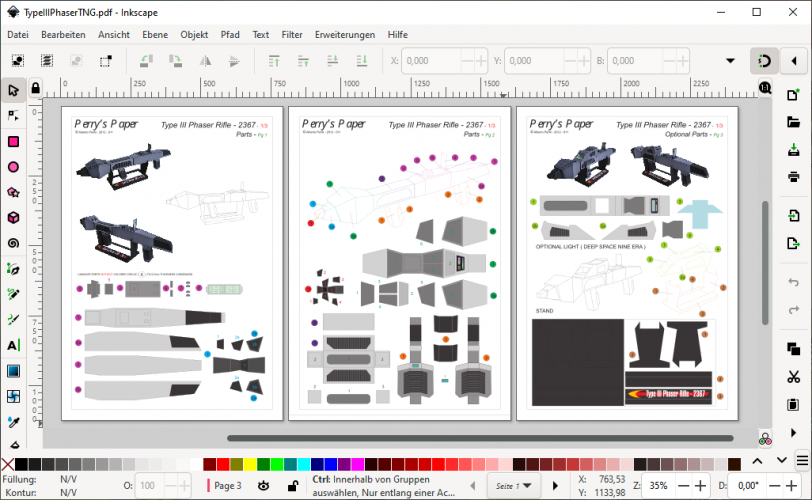Expand the command bar overflow arrow
Image resolution: width=812 pixels, height=500 pixels.
(x=793, y=432)
